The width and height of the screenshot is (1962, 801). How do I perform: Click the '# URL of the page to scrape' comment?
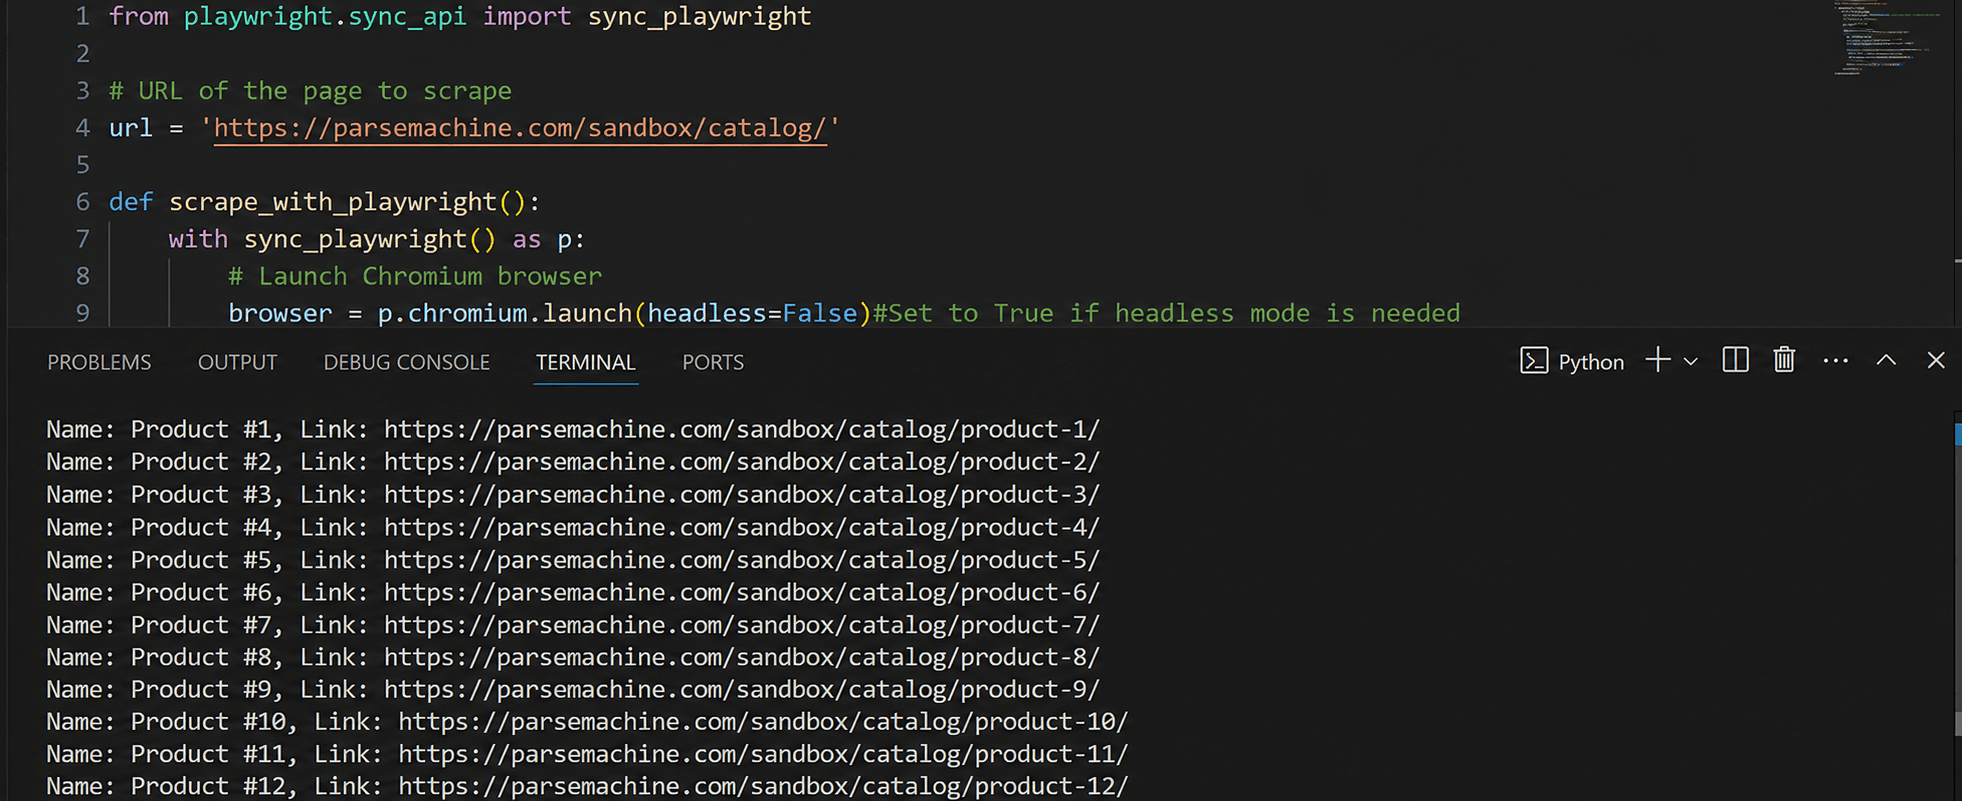pyautogui.click(x=310, y=91)
